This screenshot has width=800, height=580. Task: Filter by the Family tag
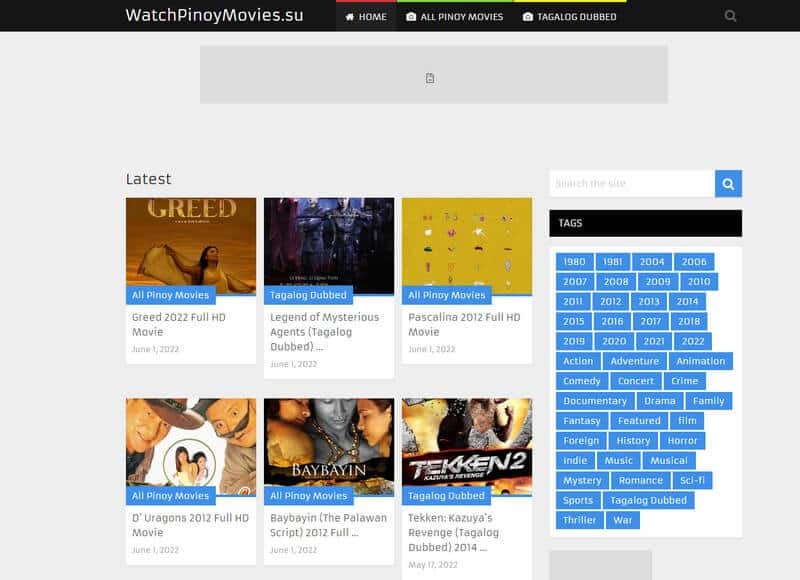click(709, 401)
